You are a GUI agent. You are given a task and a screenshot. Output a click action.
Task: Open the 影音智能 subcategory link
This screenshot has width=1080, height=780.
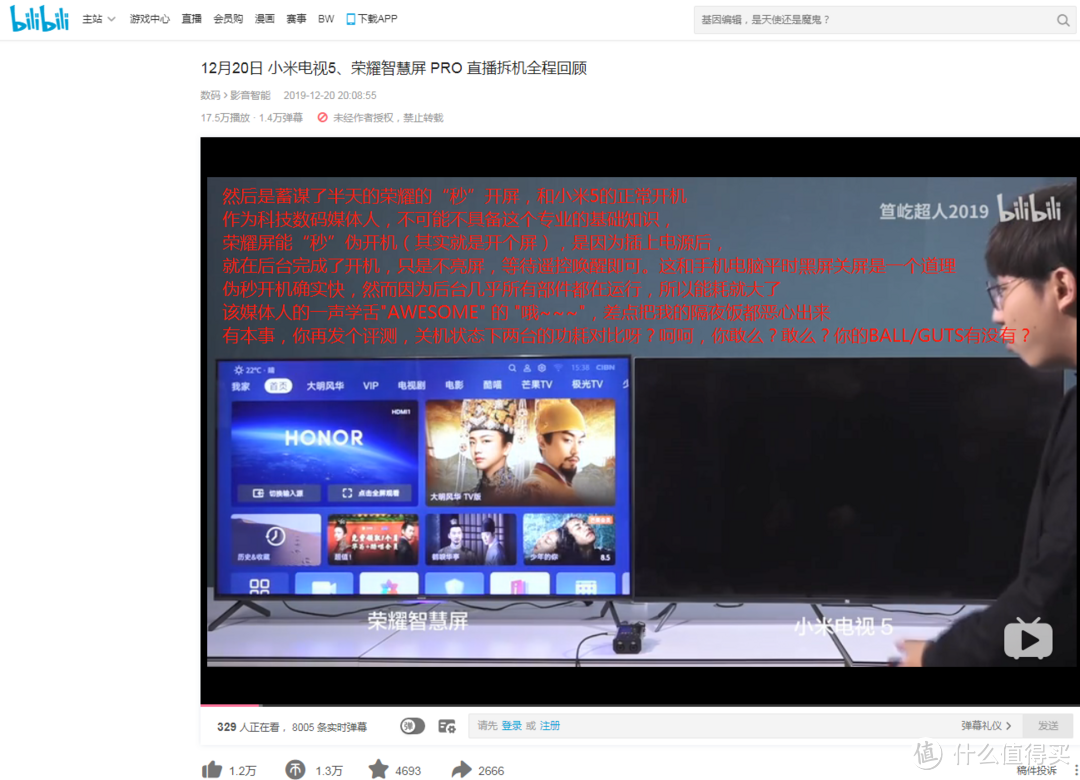[x=250, y=95]
